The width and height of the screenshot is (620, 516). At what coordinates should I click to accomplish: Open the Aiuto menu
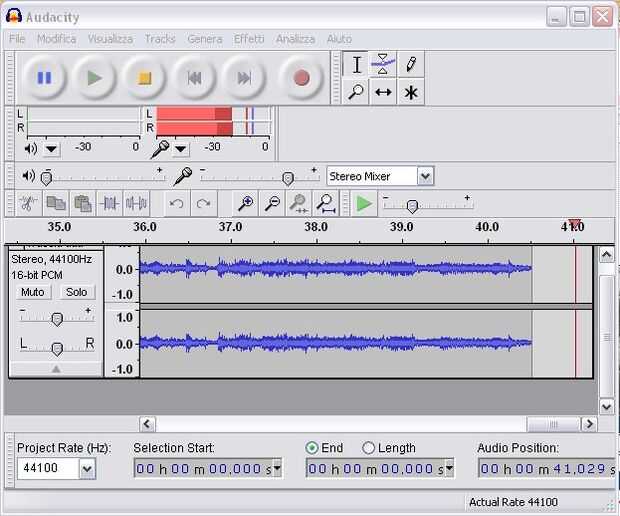coord(339,39)
